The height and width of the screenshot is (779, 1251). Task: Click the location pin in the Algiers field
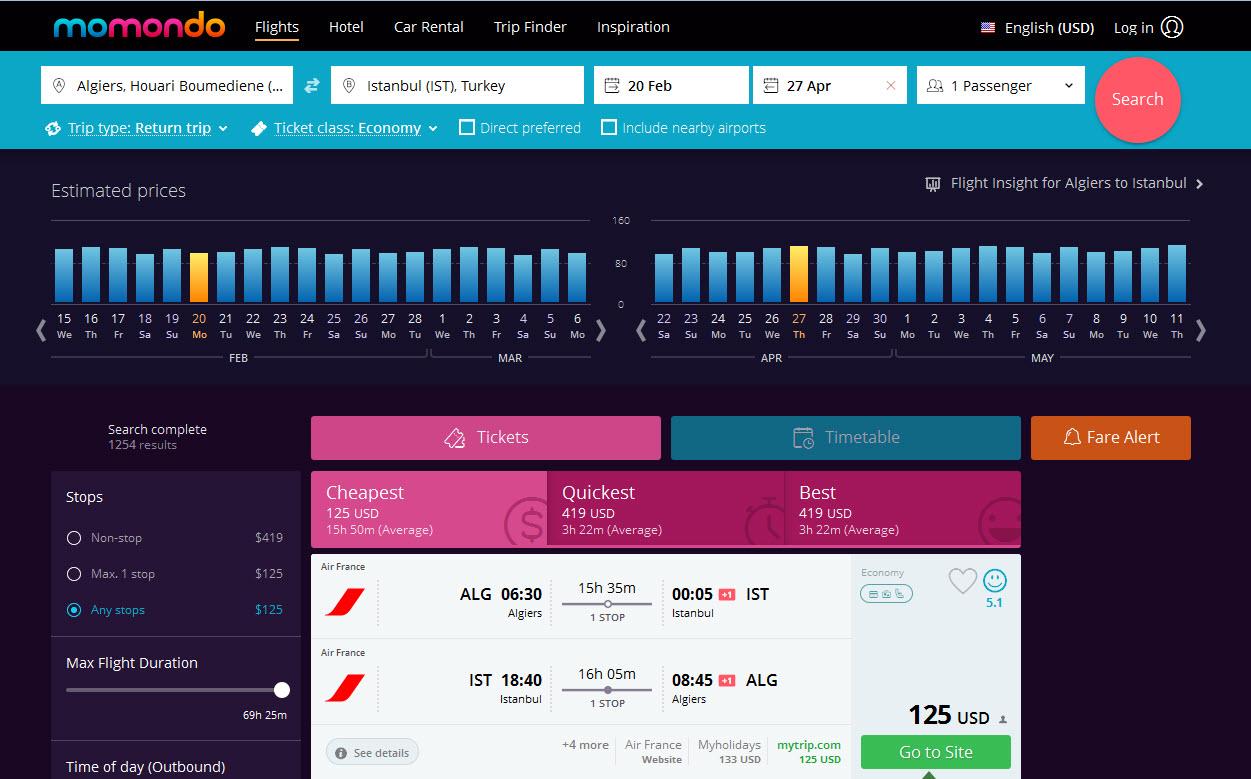coord(58,86)
